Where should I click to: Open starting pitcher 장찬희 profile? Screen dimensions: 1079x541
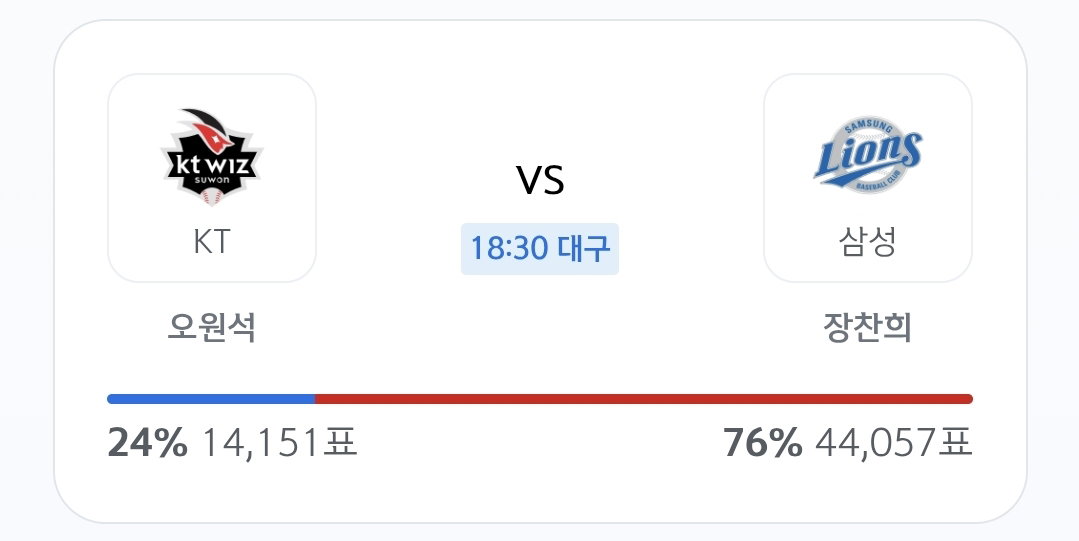(x=868, y=327)
